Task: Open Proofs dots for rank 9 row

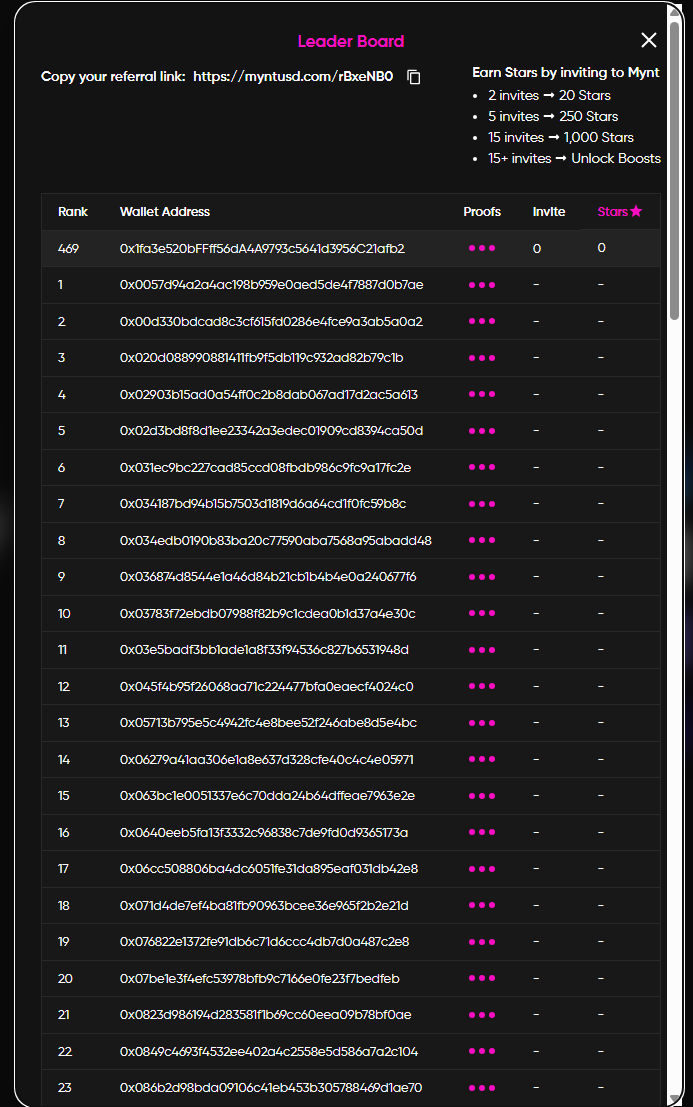Action: click(482, 577)
